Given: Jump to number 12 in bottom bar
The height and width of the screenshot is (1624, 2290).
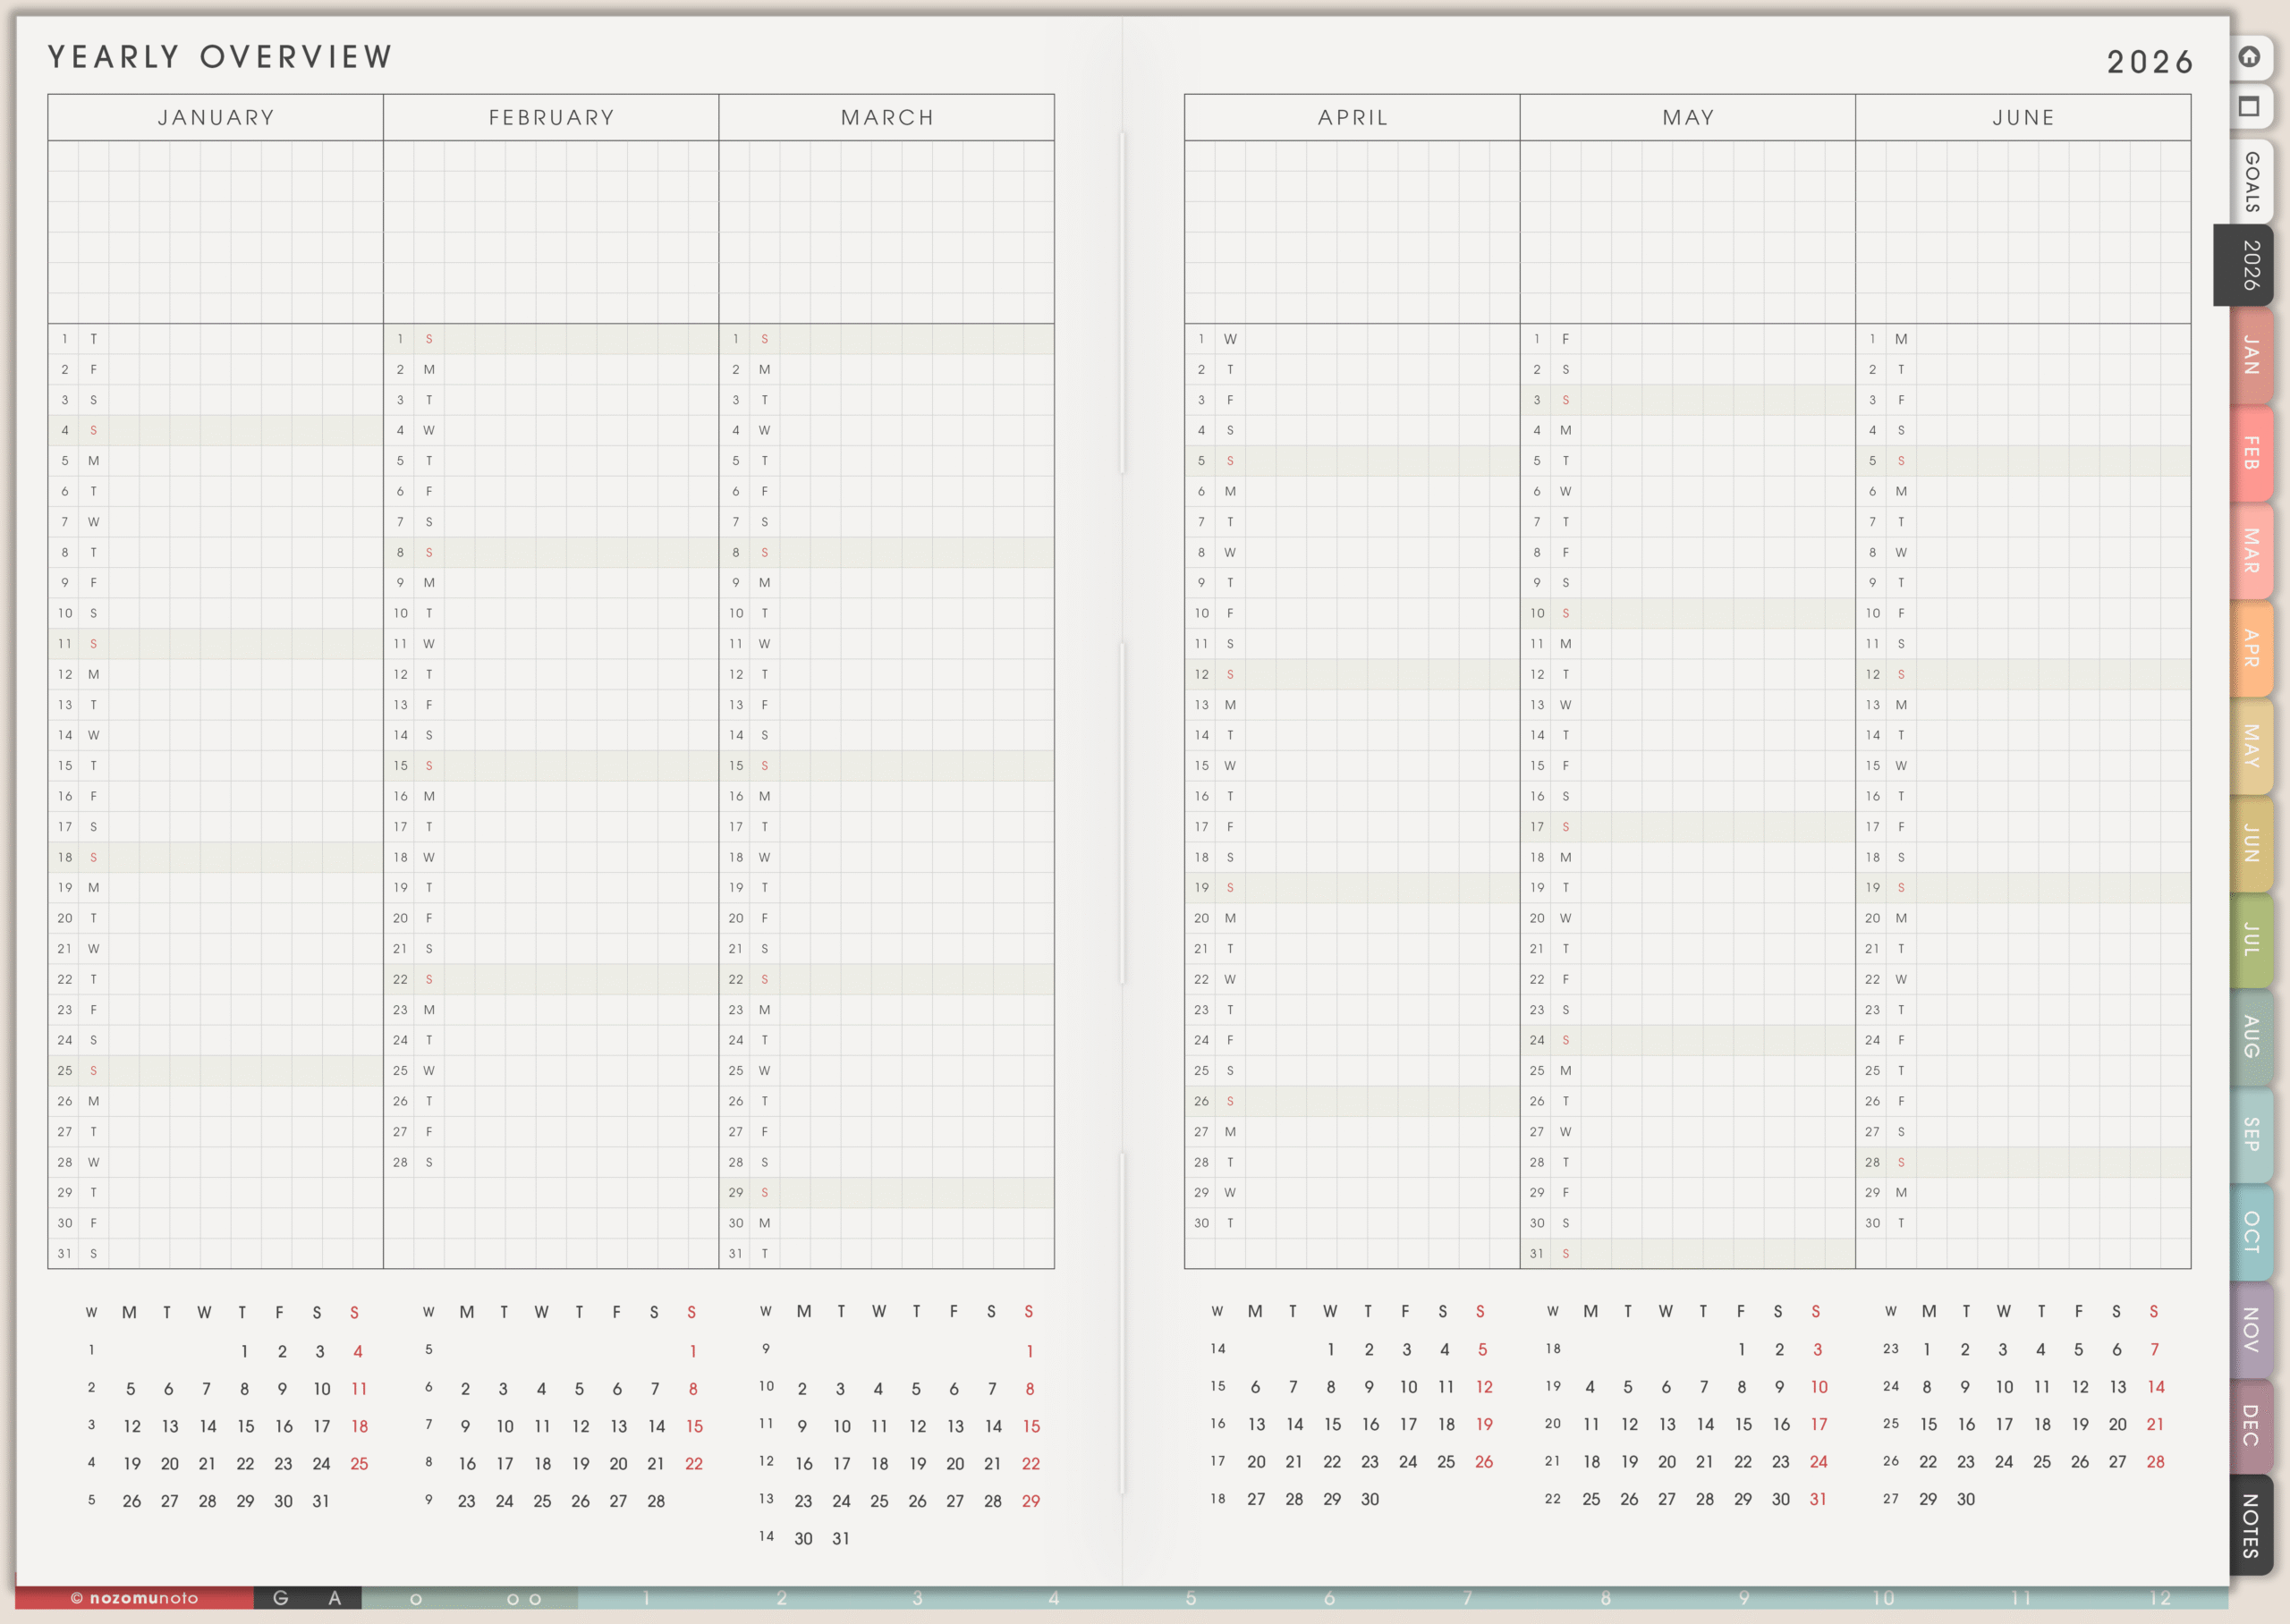Looking at the screenshot, I should pos(2160,1598).
